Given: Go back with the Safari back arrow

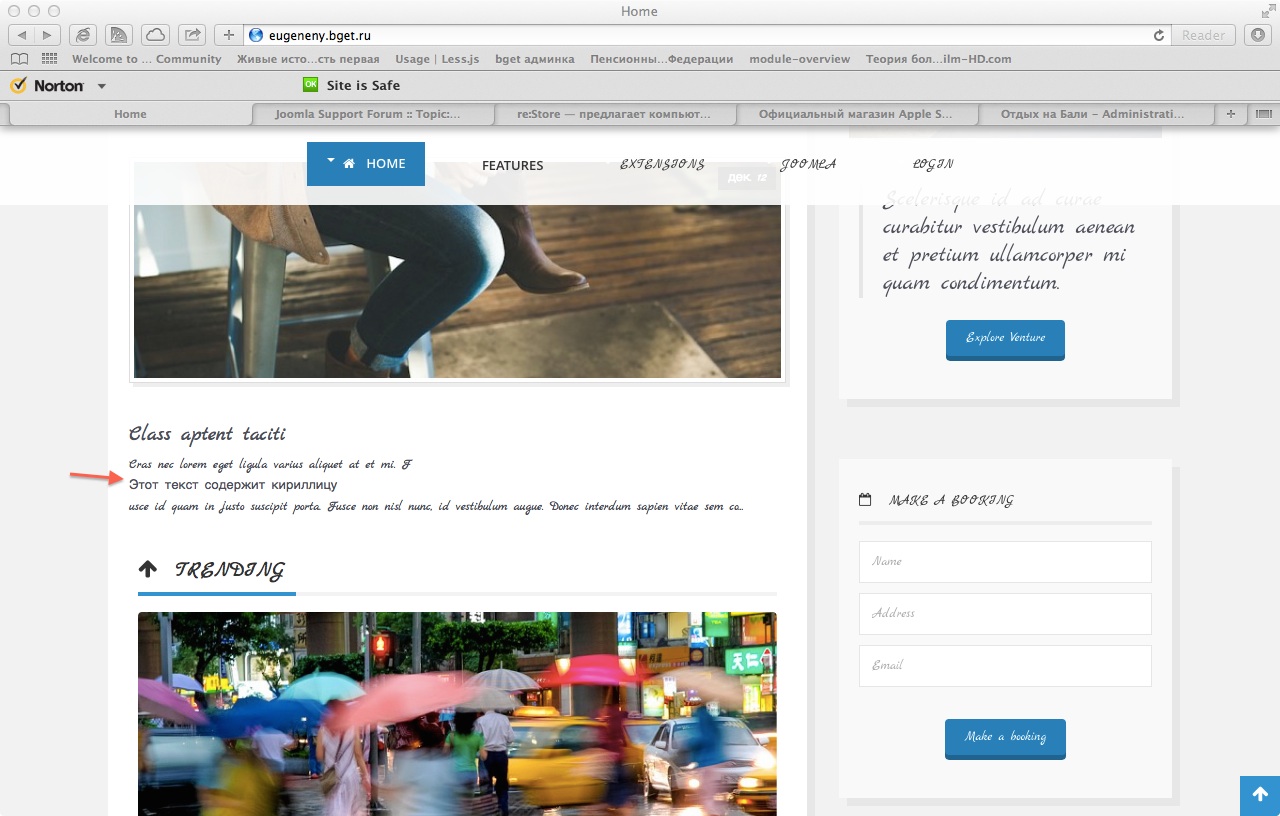Looking at the screenshot, I should [21, 35].
